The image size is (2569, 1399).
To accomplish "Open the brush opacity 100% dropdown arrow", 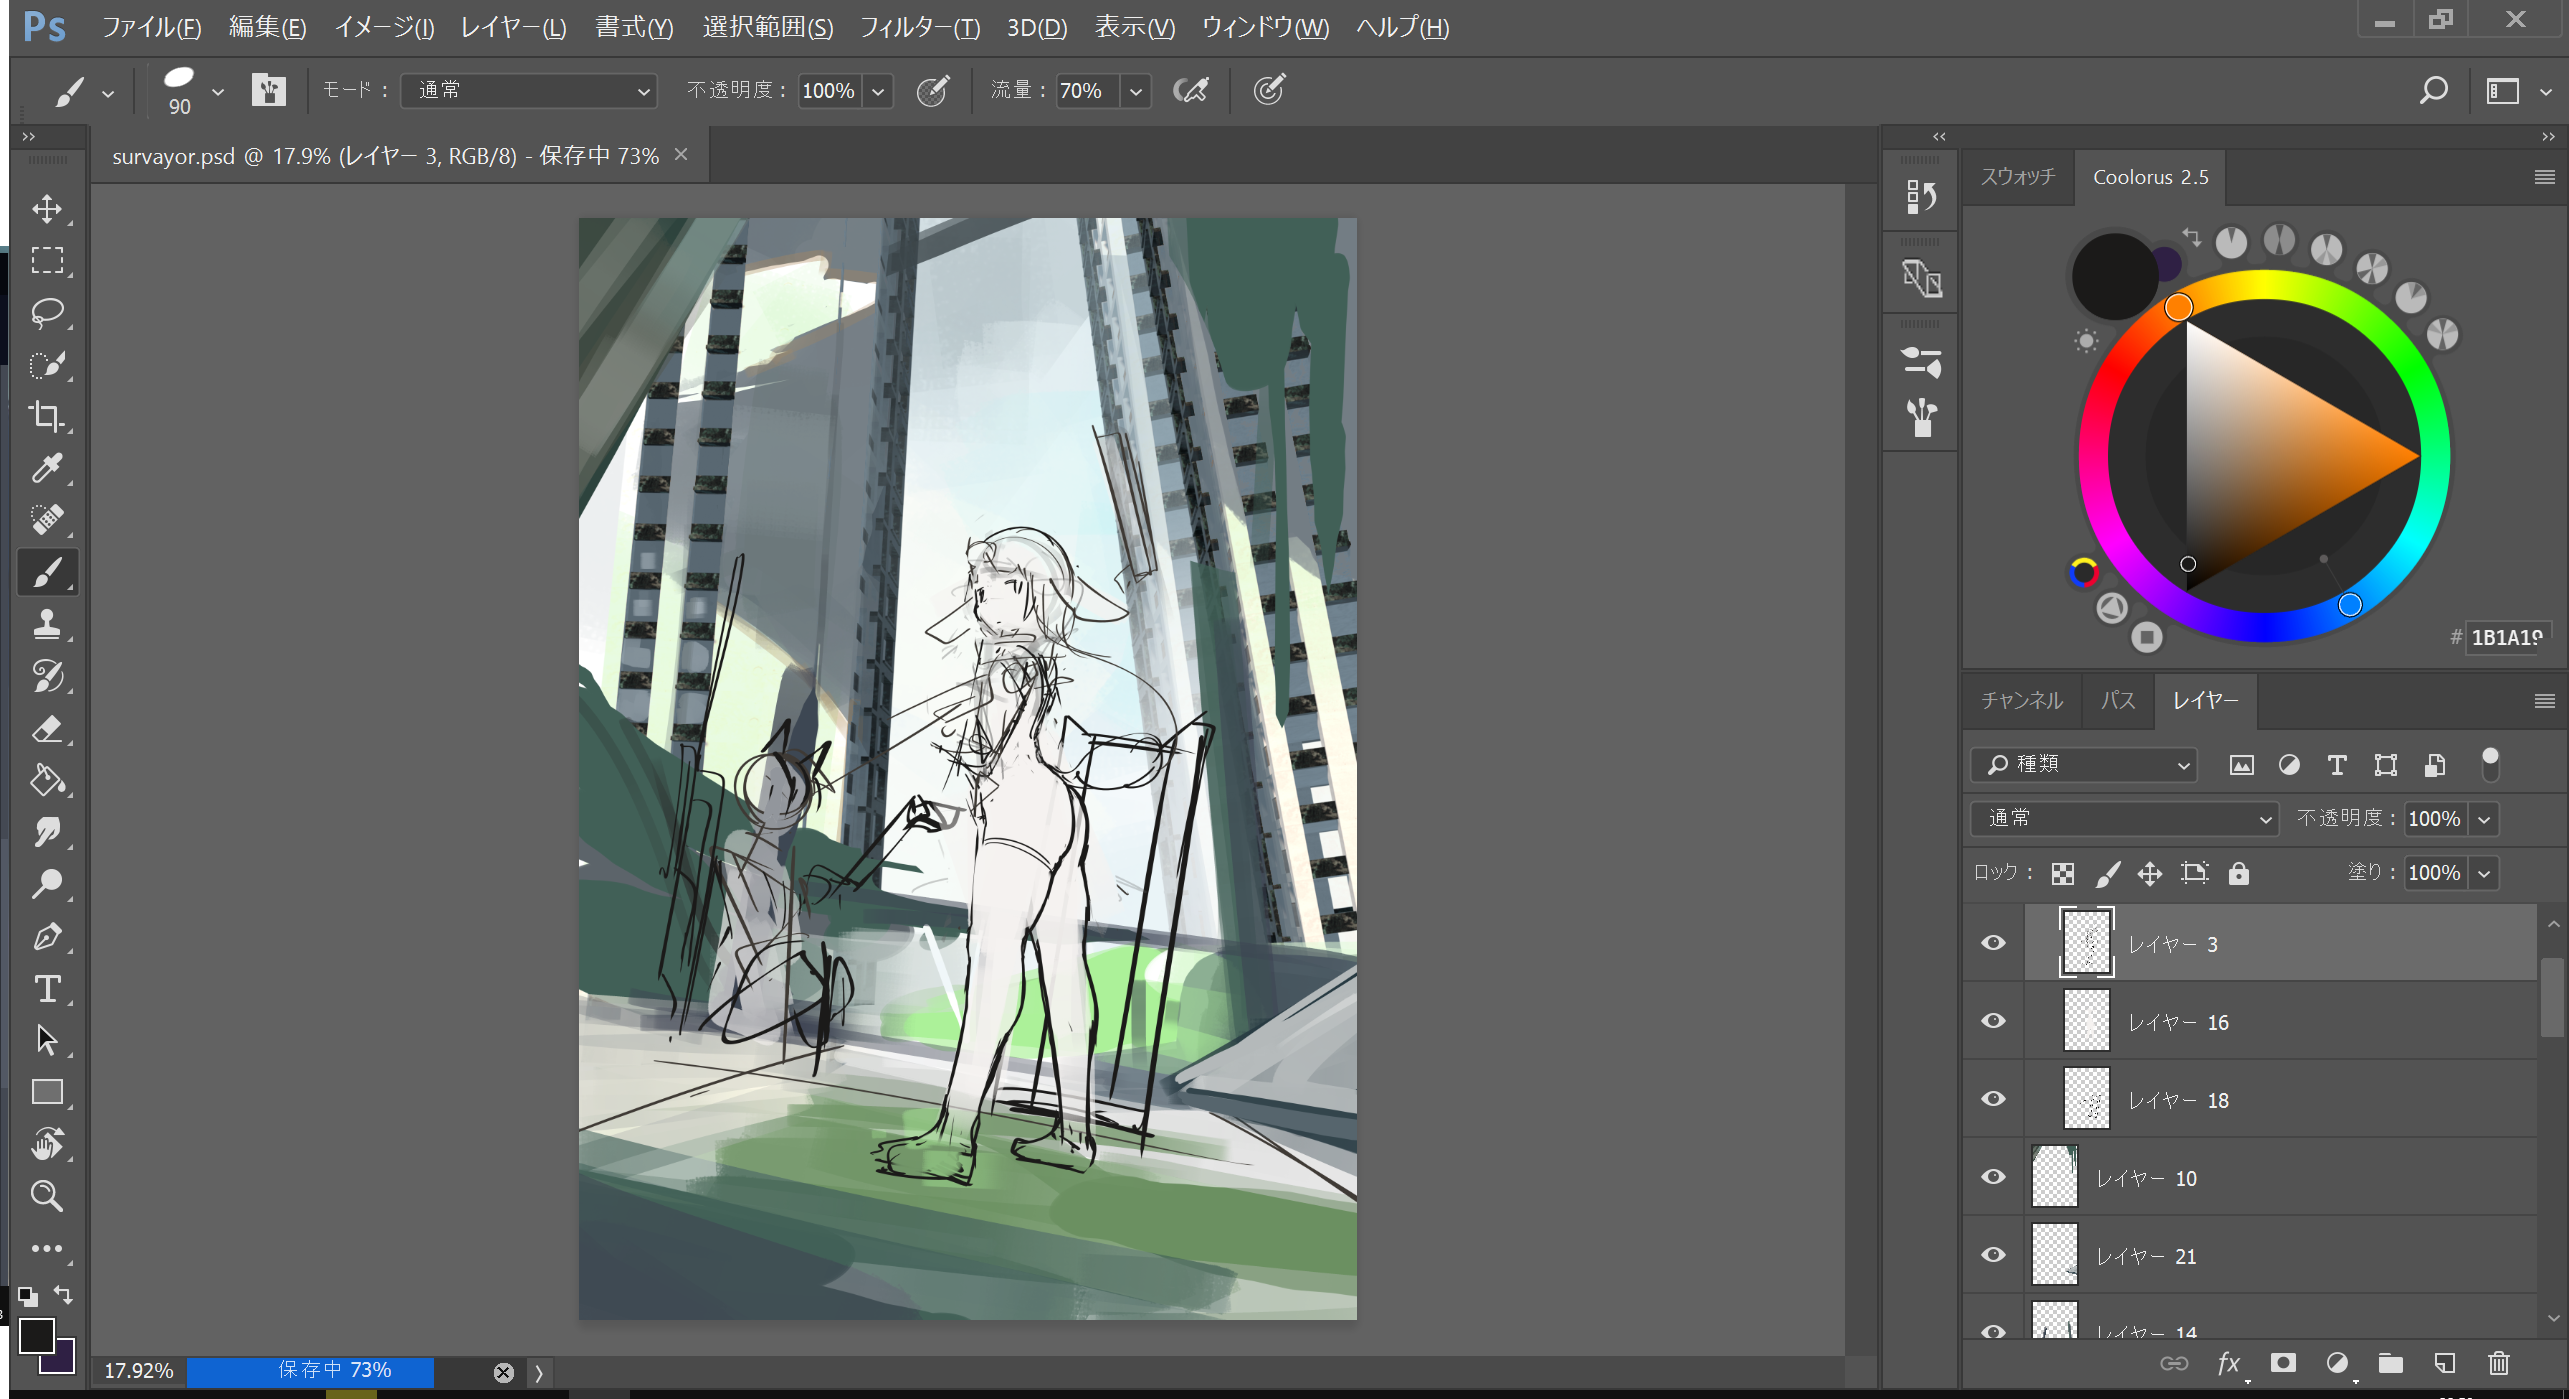I will point(877,92).
